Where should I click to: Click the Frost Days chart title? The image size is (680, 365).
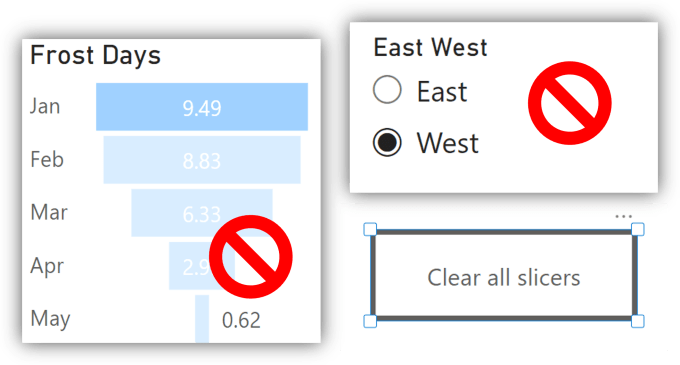pyautogui.click(x=95, y=56)
